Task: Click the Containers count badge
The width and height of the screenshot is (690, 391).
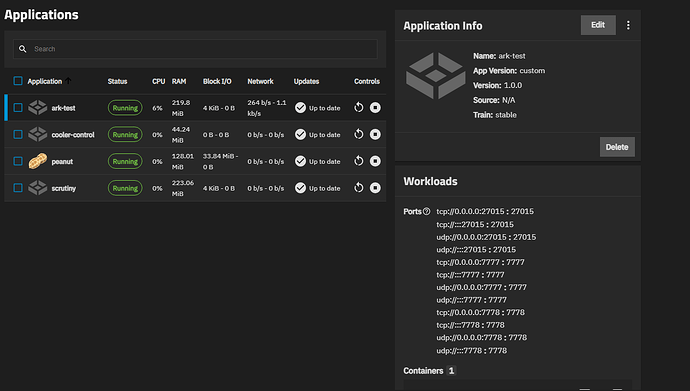Action: pos(451,371)
